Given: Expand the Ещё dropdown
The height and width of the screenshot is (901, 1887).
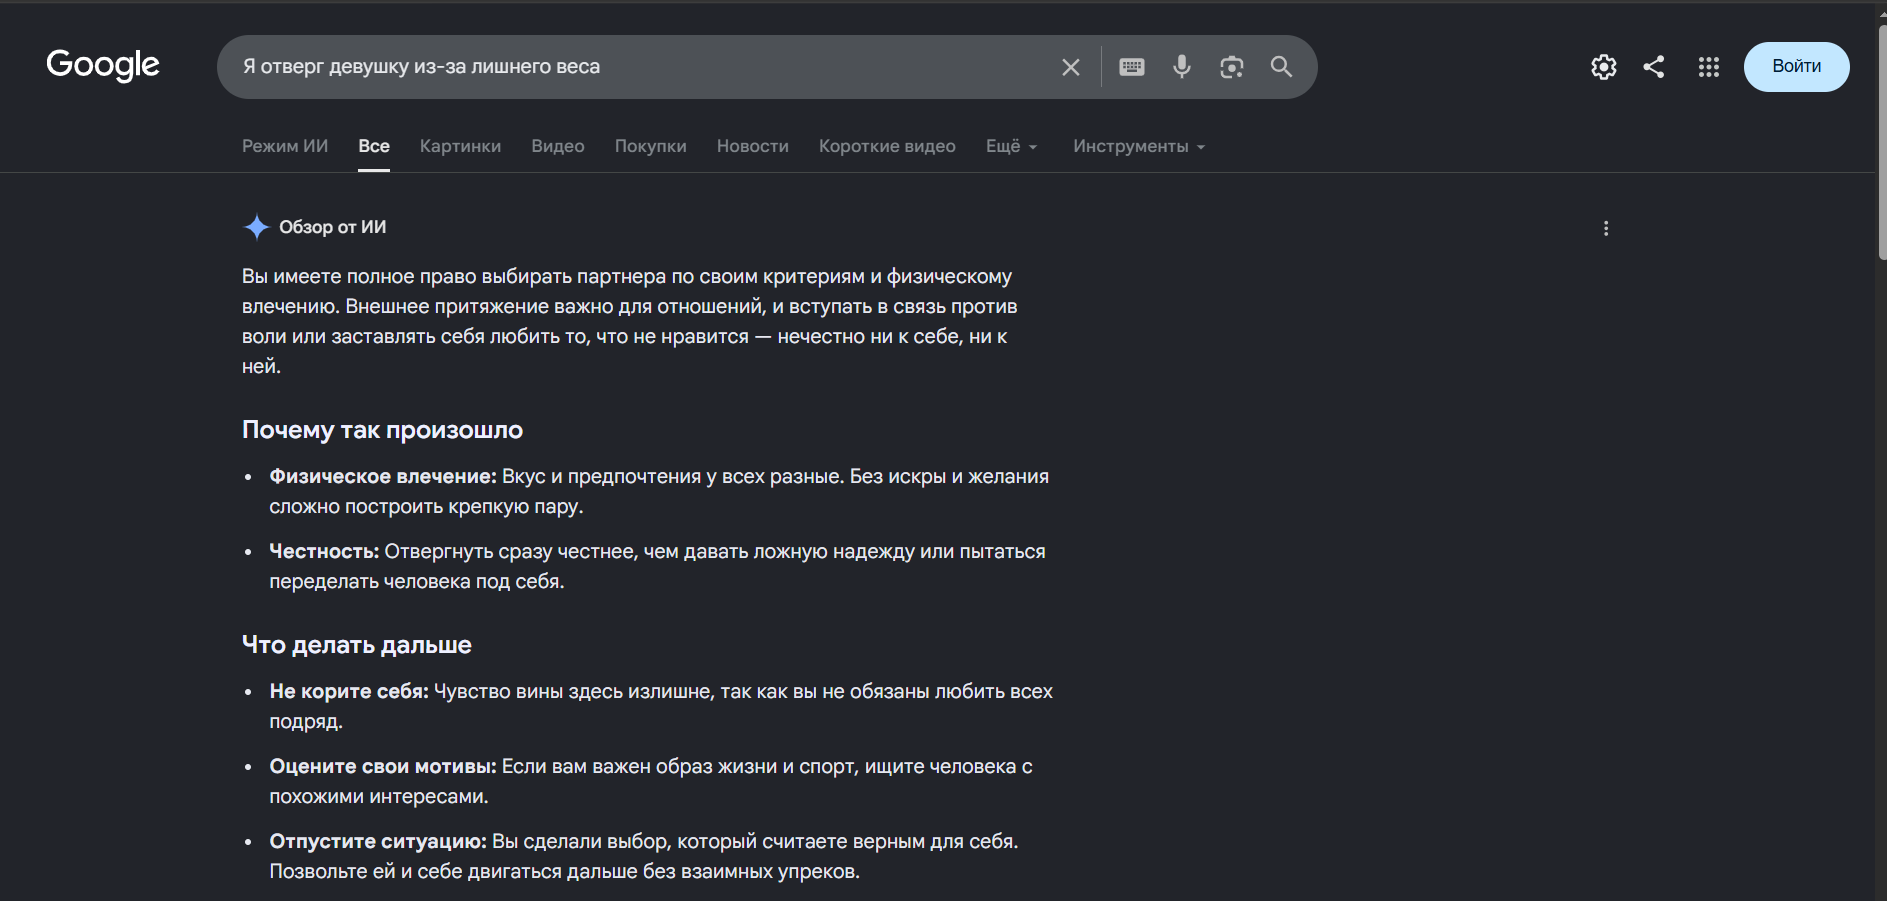Looking at the screenshot, I should pyautogui.click(x=1012, y=146).
